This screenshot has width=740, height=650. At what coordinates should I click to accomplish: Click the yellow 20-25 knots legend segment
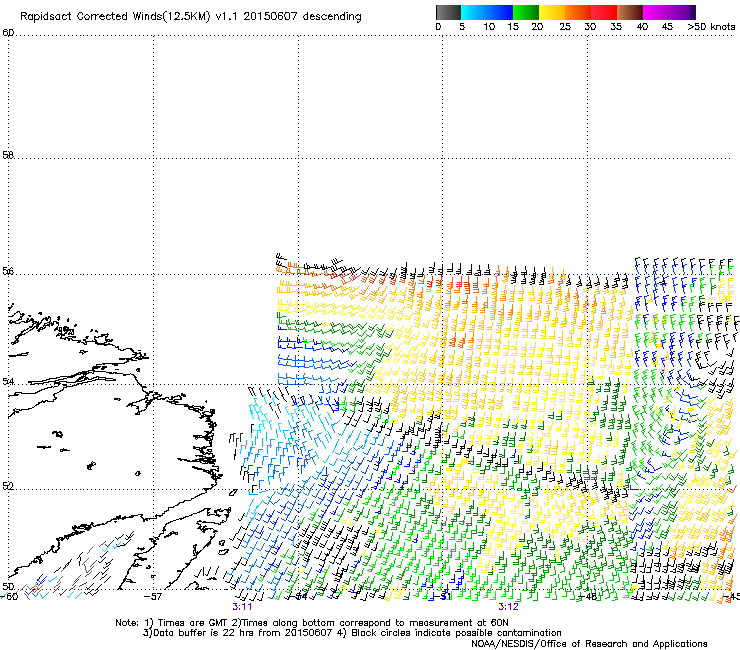[x=552, y=12]
